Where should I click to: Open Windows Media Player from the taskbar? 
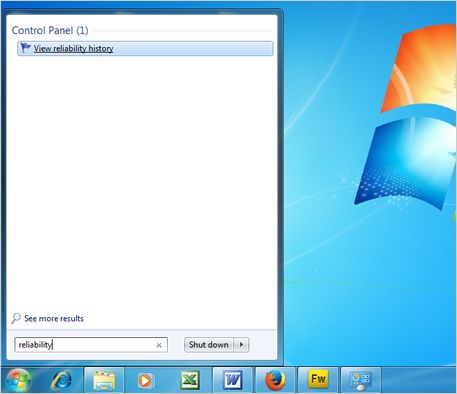click(x=145, y=380)
